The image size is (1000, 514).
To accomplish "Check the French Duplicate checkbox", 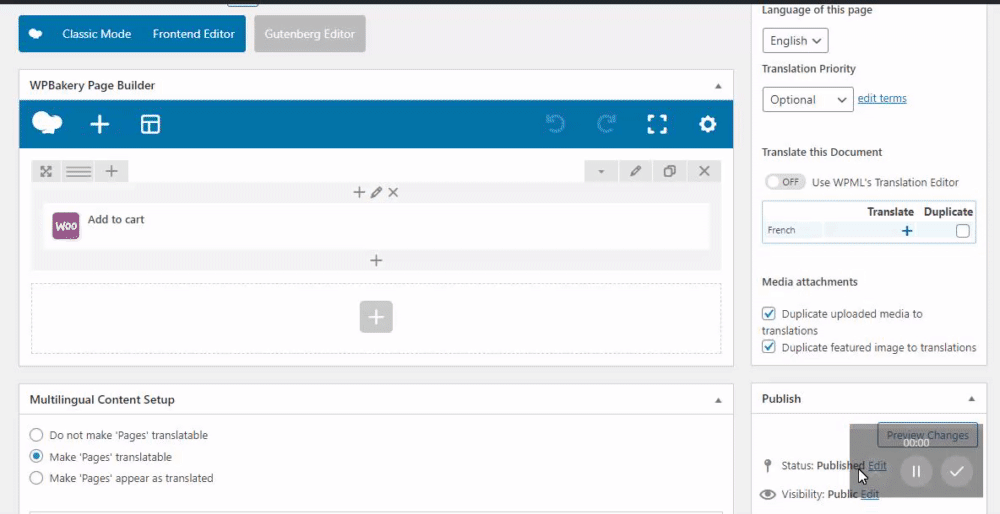I will point(962,231).
